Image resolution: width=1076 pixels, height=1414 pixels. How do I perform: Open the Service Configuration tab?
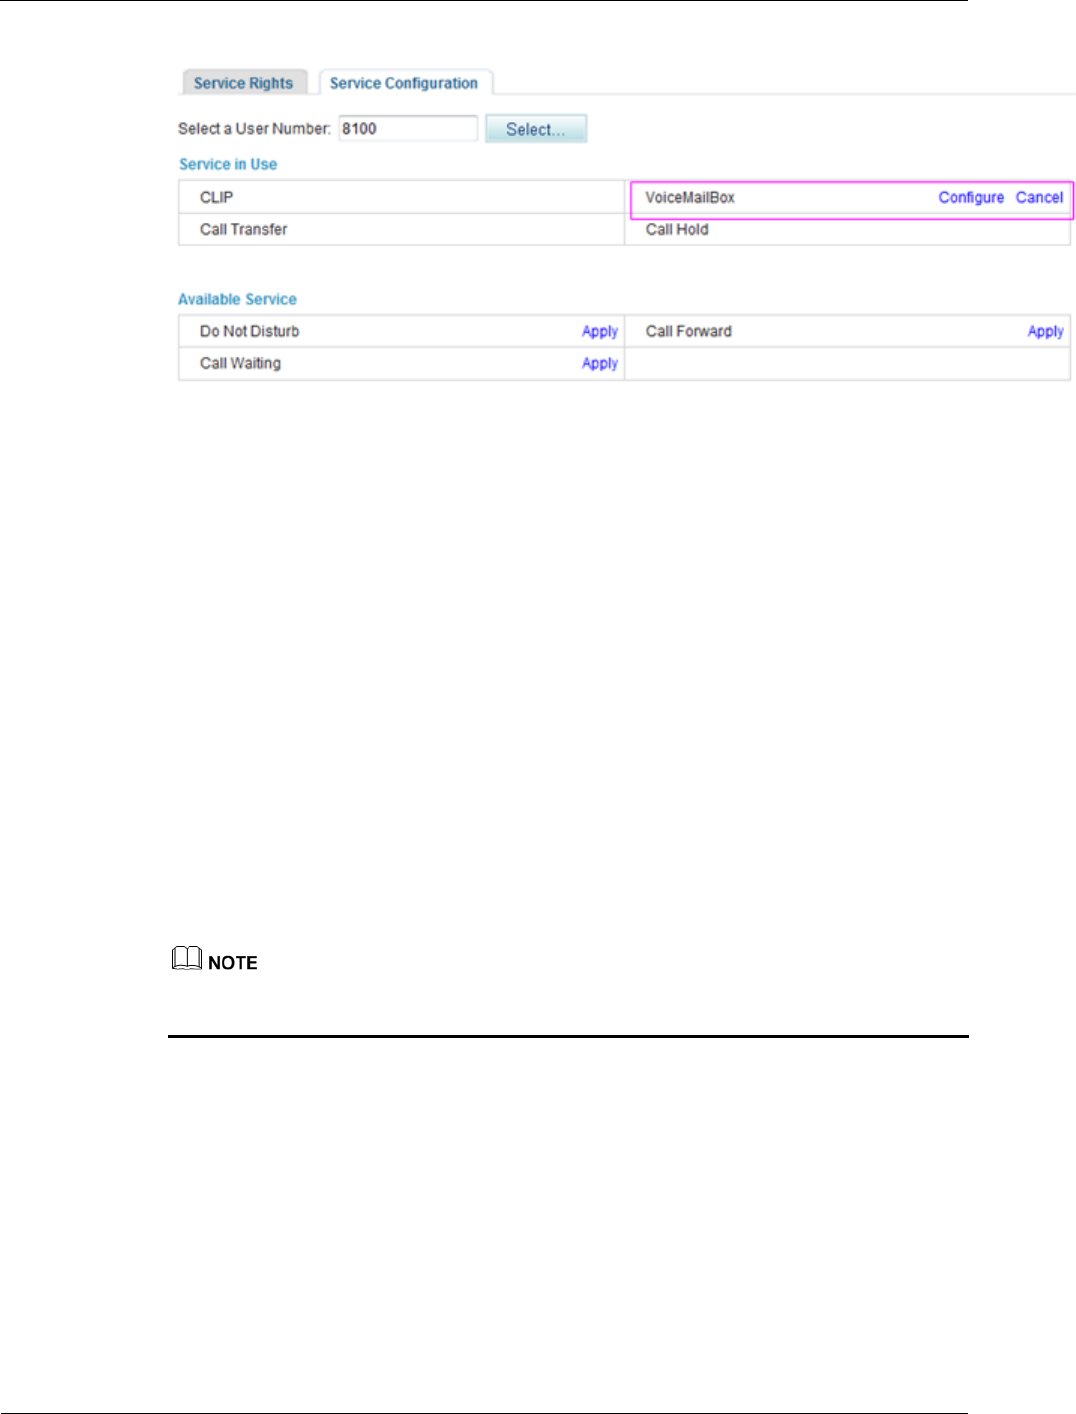404,83
